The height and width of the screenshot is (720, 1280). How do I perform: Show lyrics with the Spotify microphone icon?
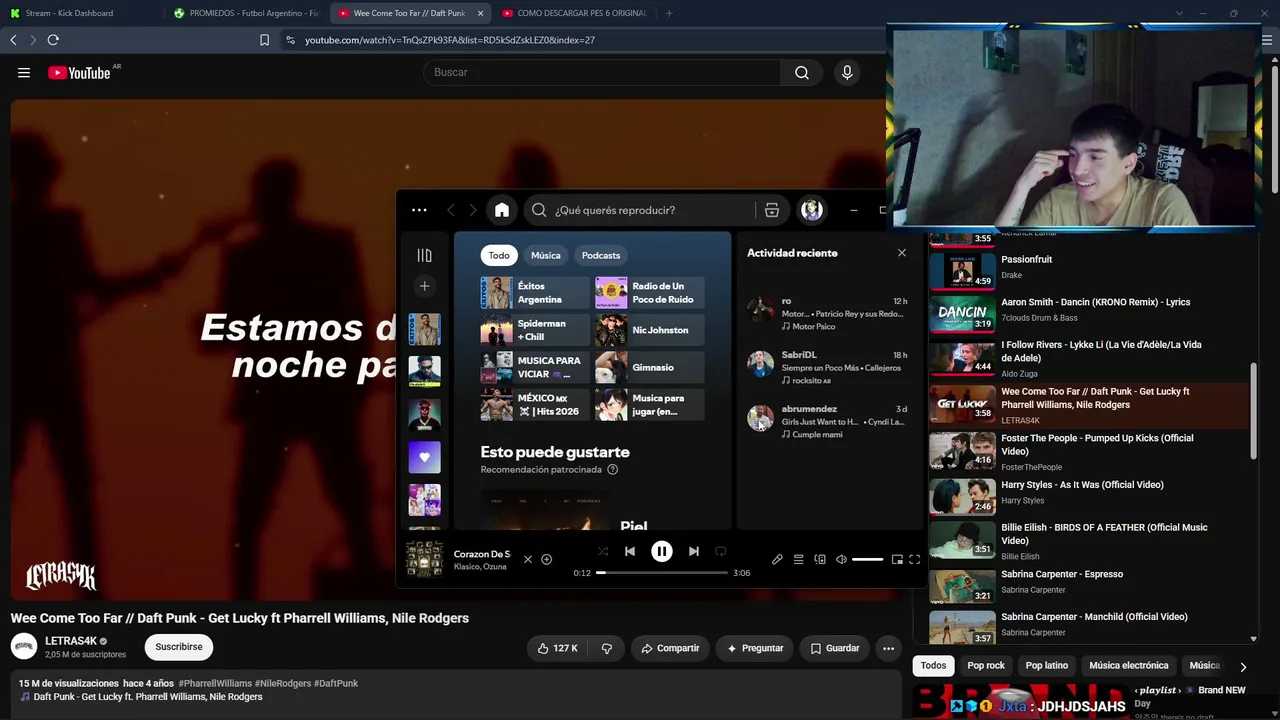point(777,560)
